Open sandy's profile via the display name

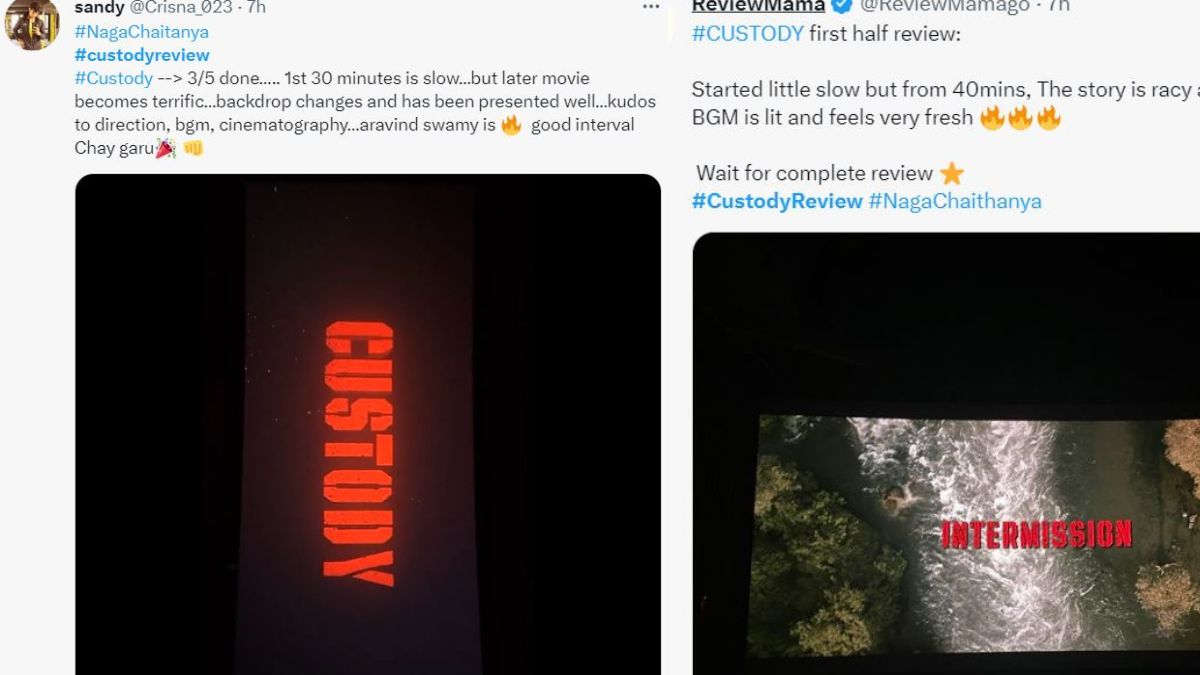99,8
